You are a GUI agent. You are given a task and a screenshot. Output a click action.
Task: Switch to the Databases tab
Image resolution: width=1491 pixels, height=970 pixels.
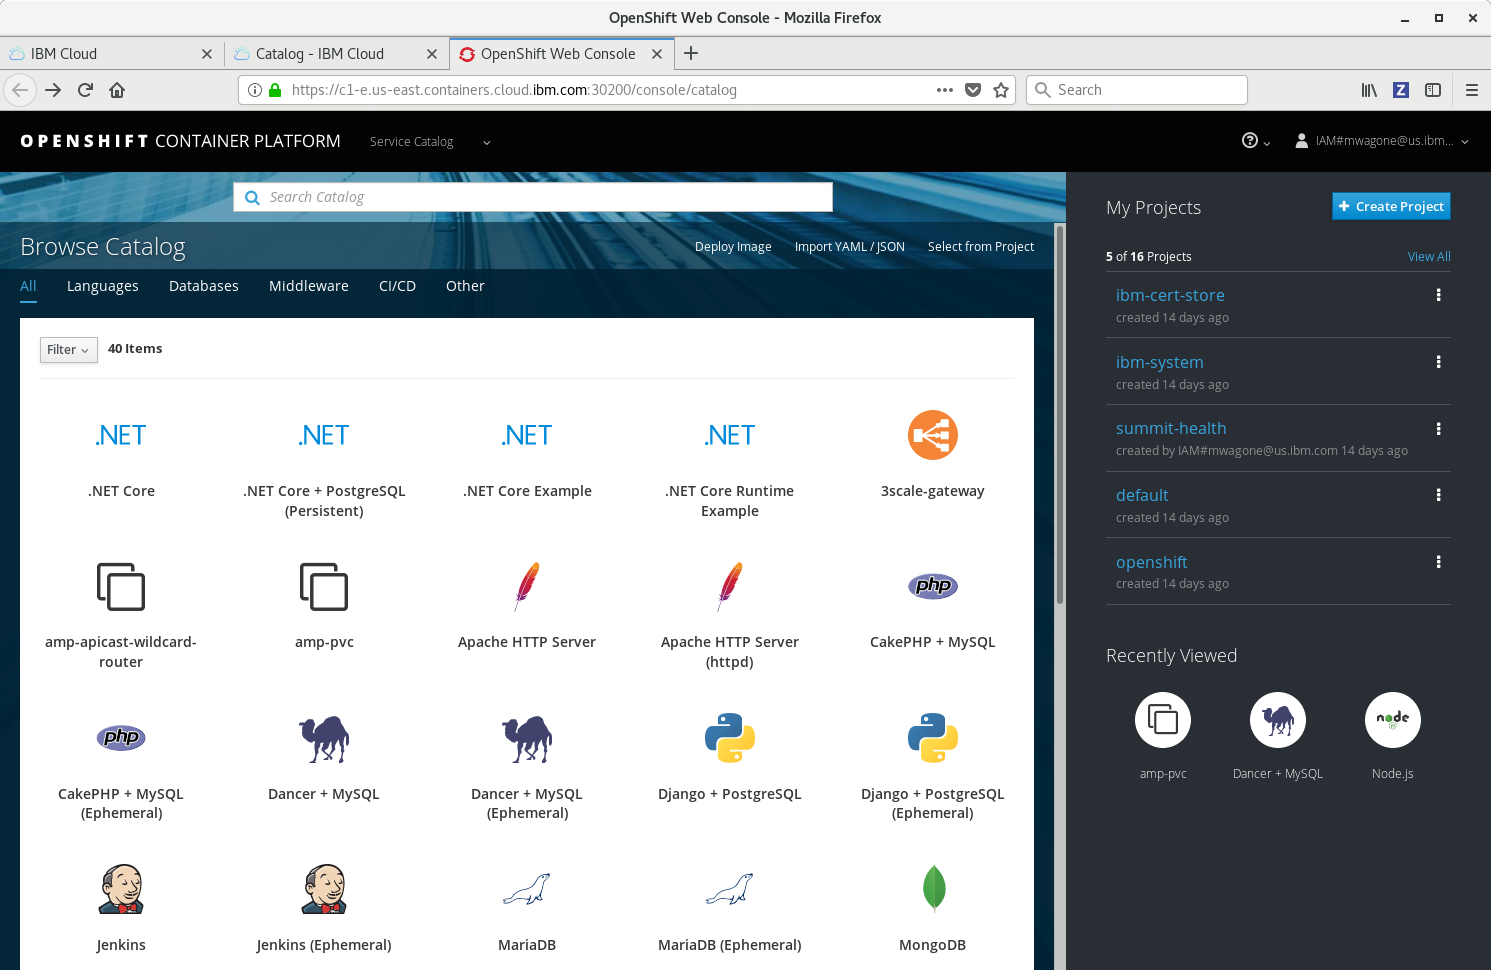[204, 286]
